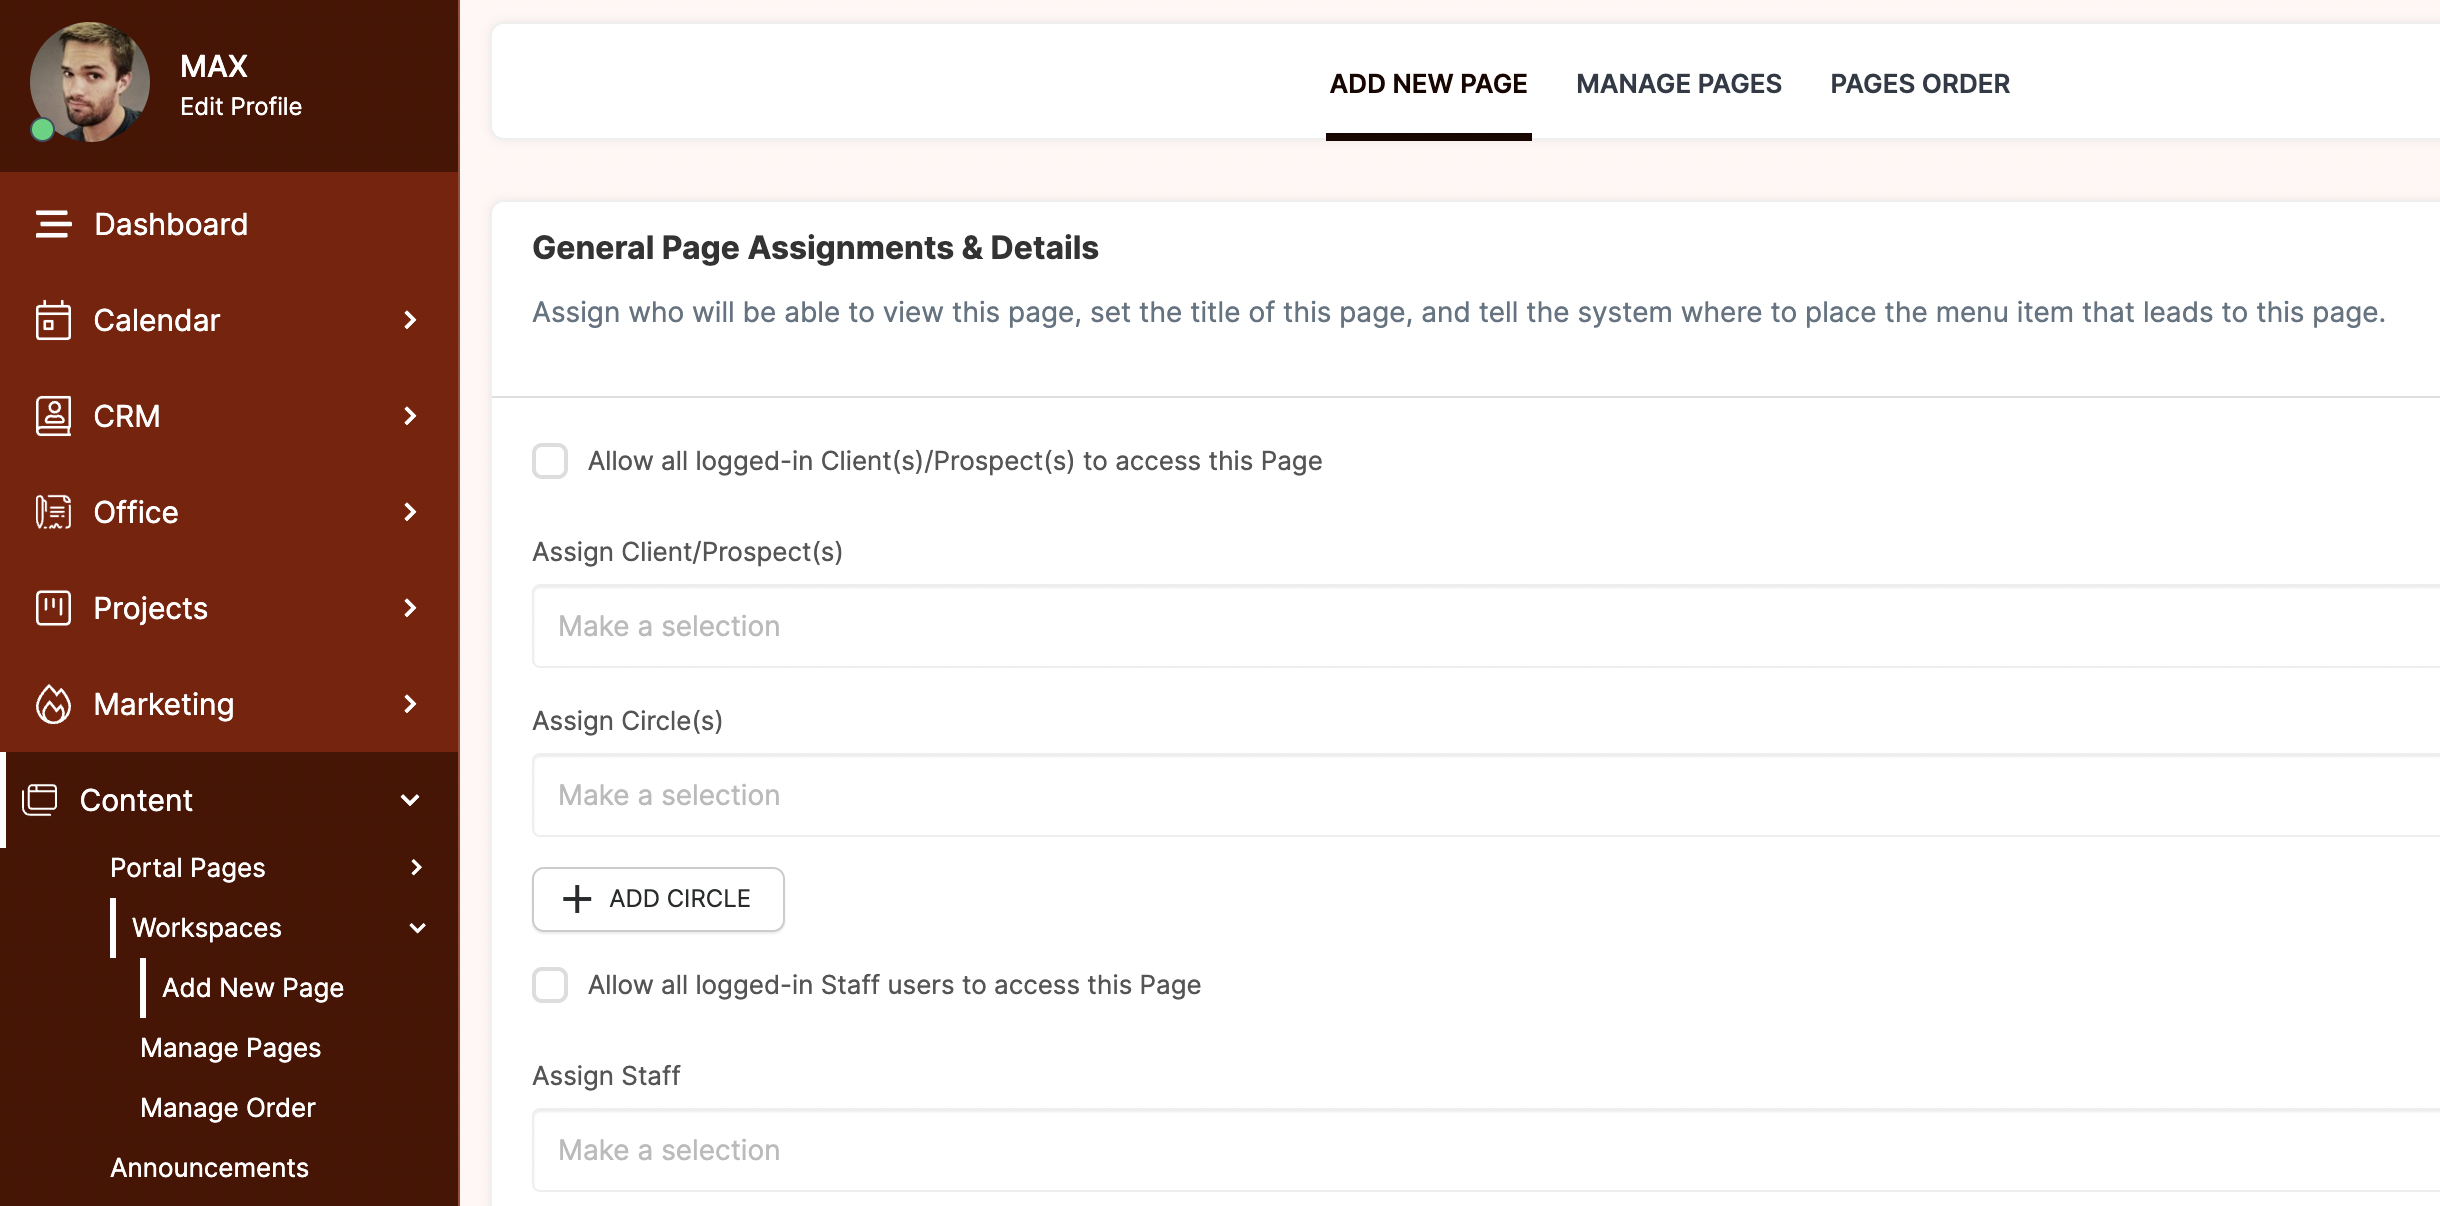Click the Dashboard menu icon
The image size is (2440, 1206).
[53, 224]
